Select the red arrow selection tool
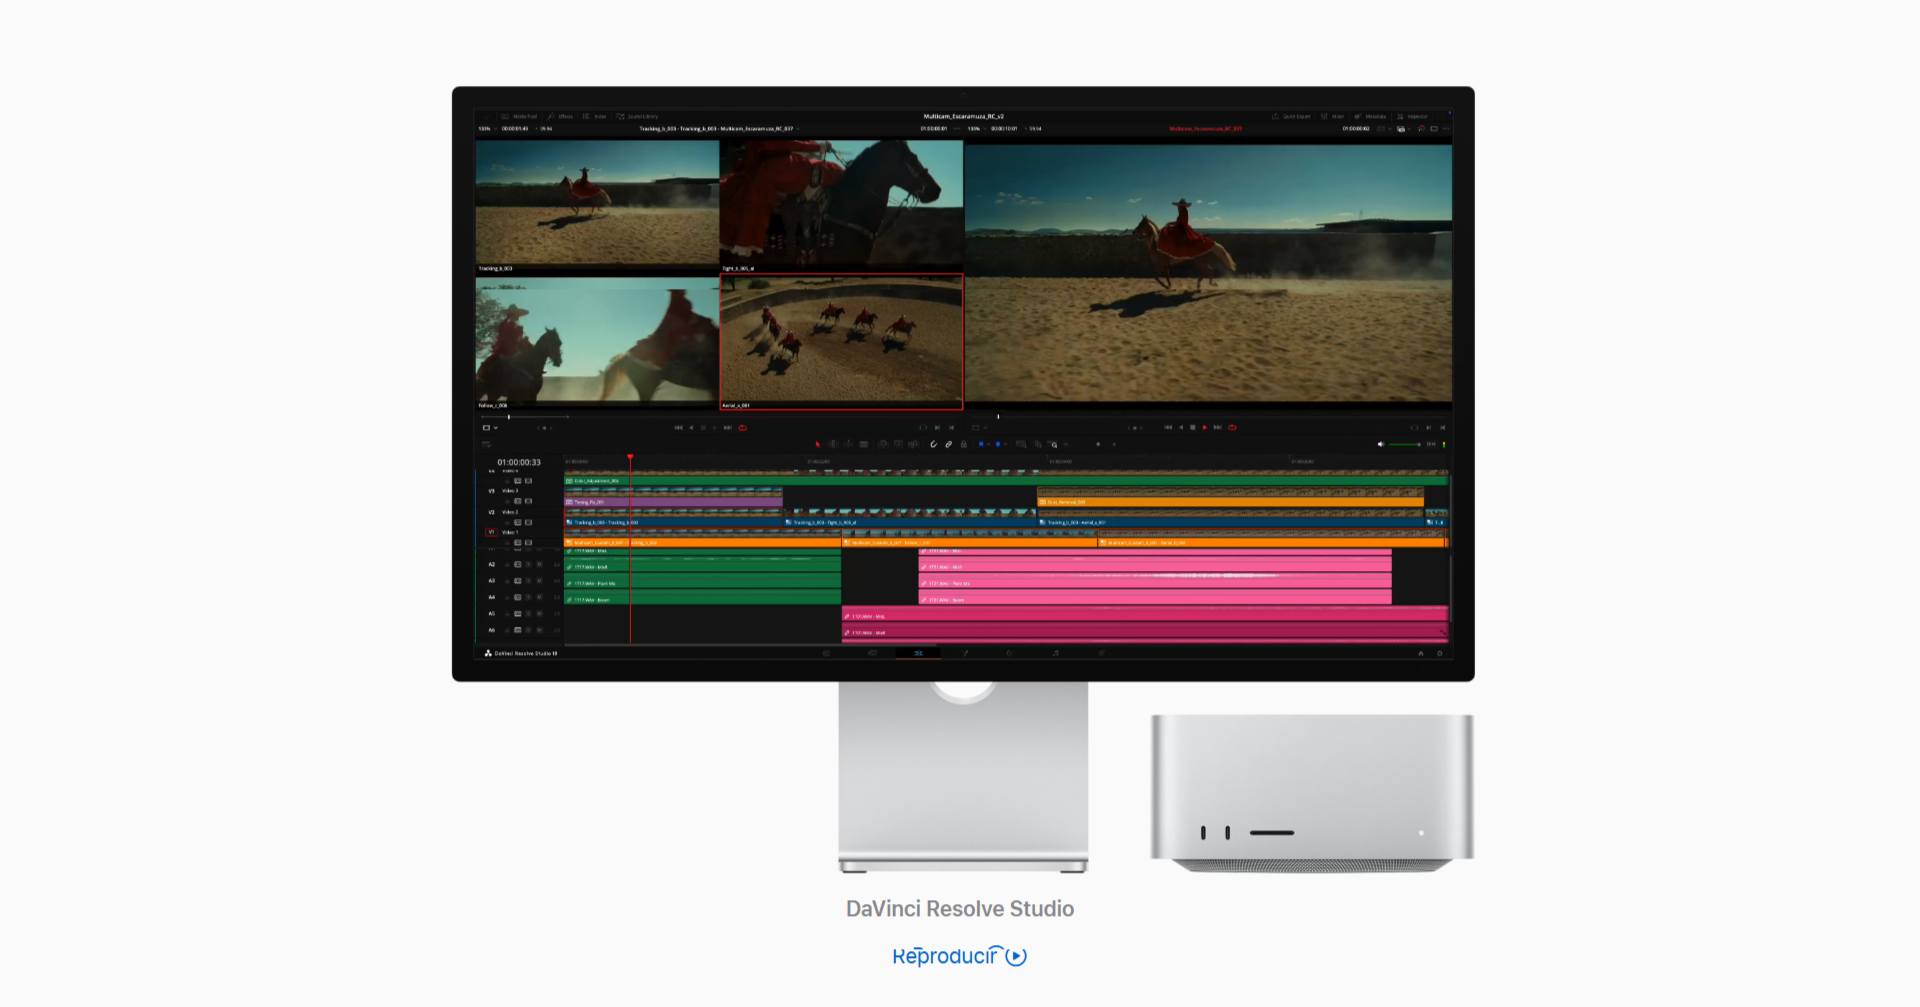 pyautogui.click(x=817, y=444)
